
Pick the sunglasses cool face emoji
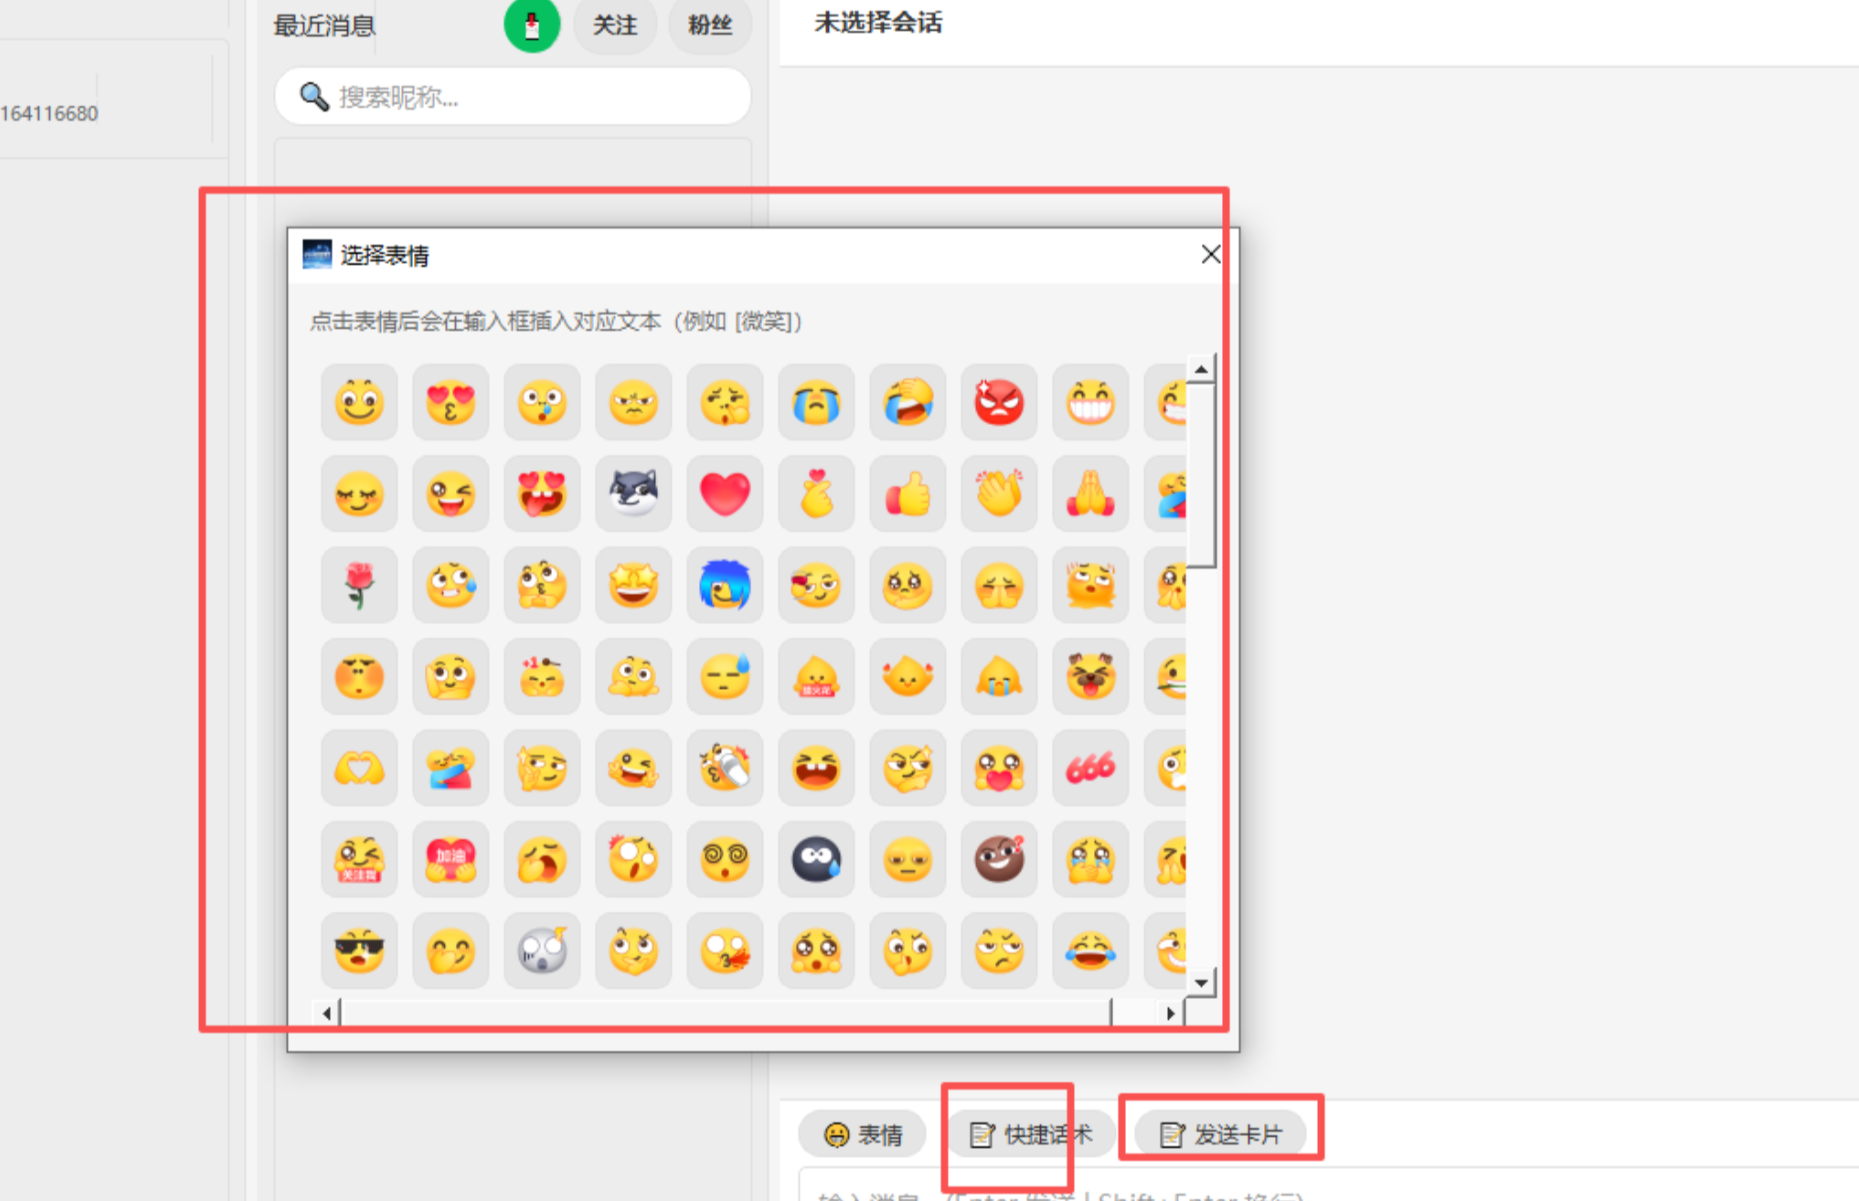coord(359,951)
